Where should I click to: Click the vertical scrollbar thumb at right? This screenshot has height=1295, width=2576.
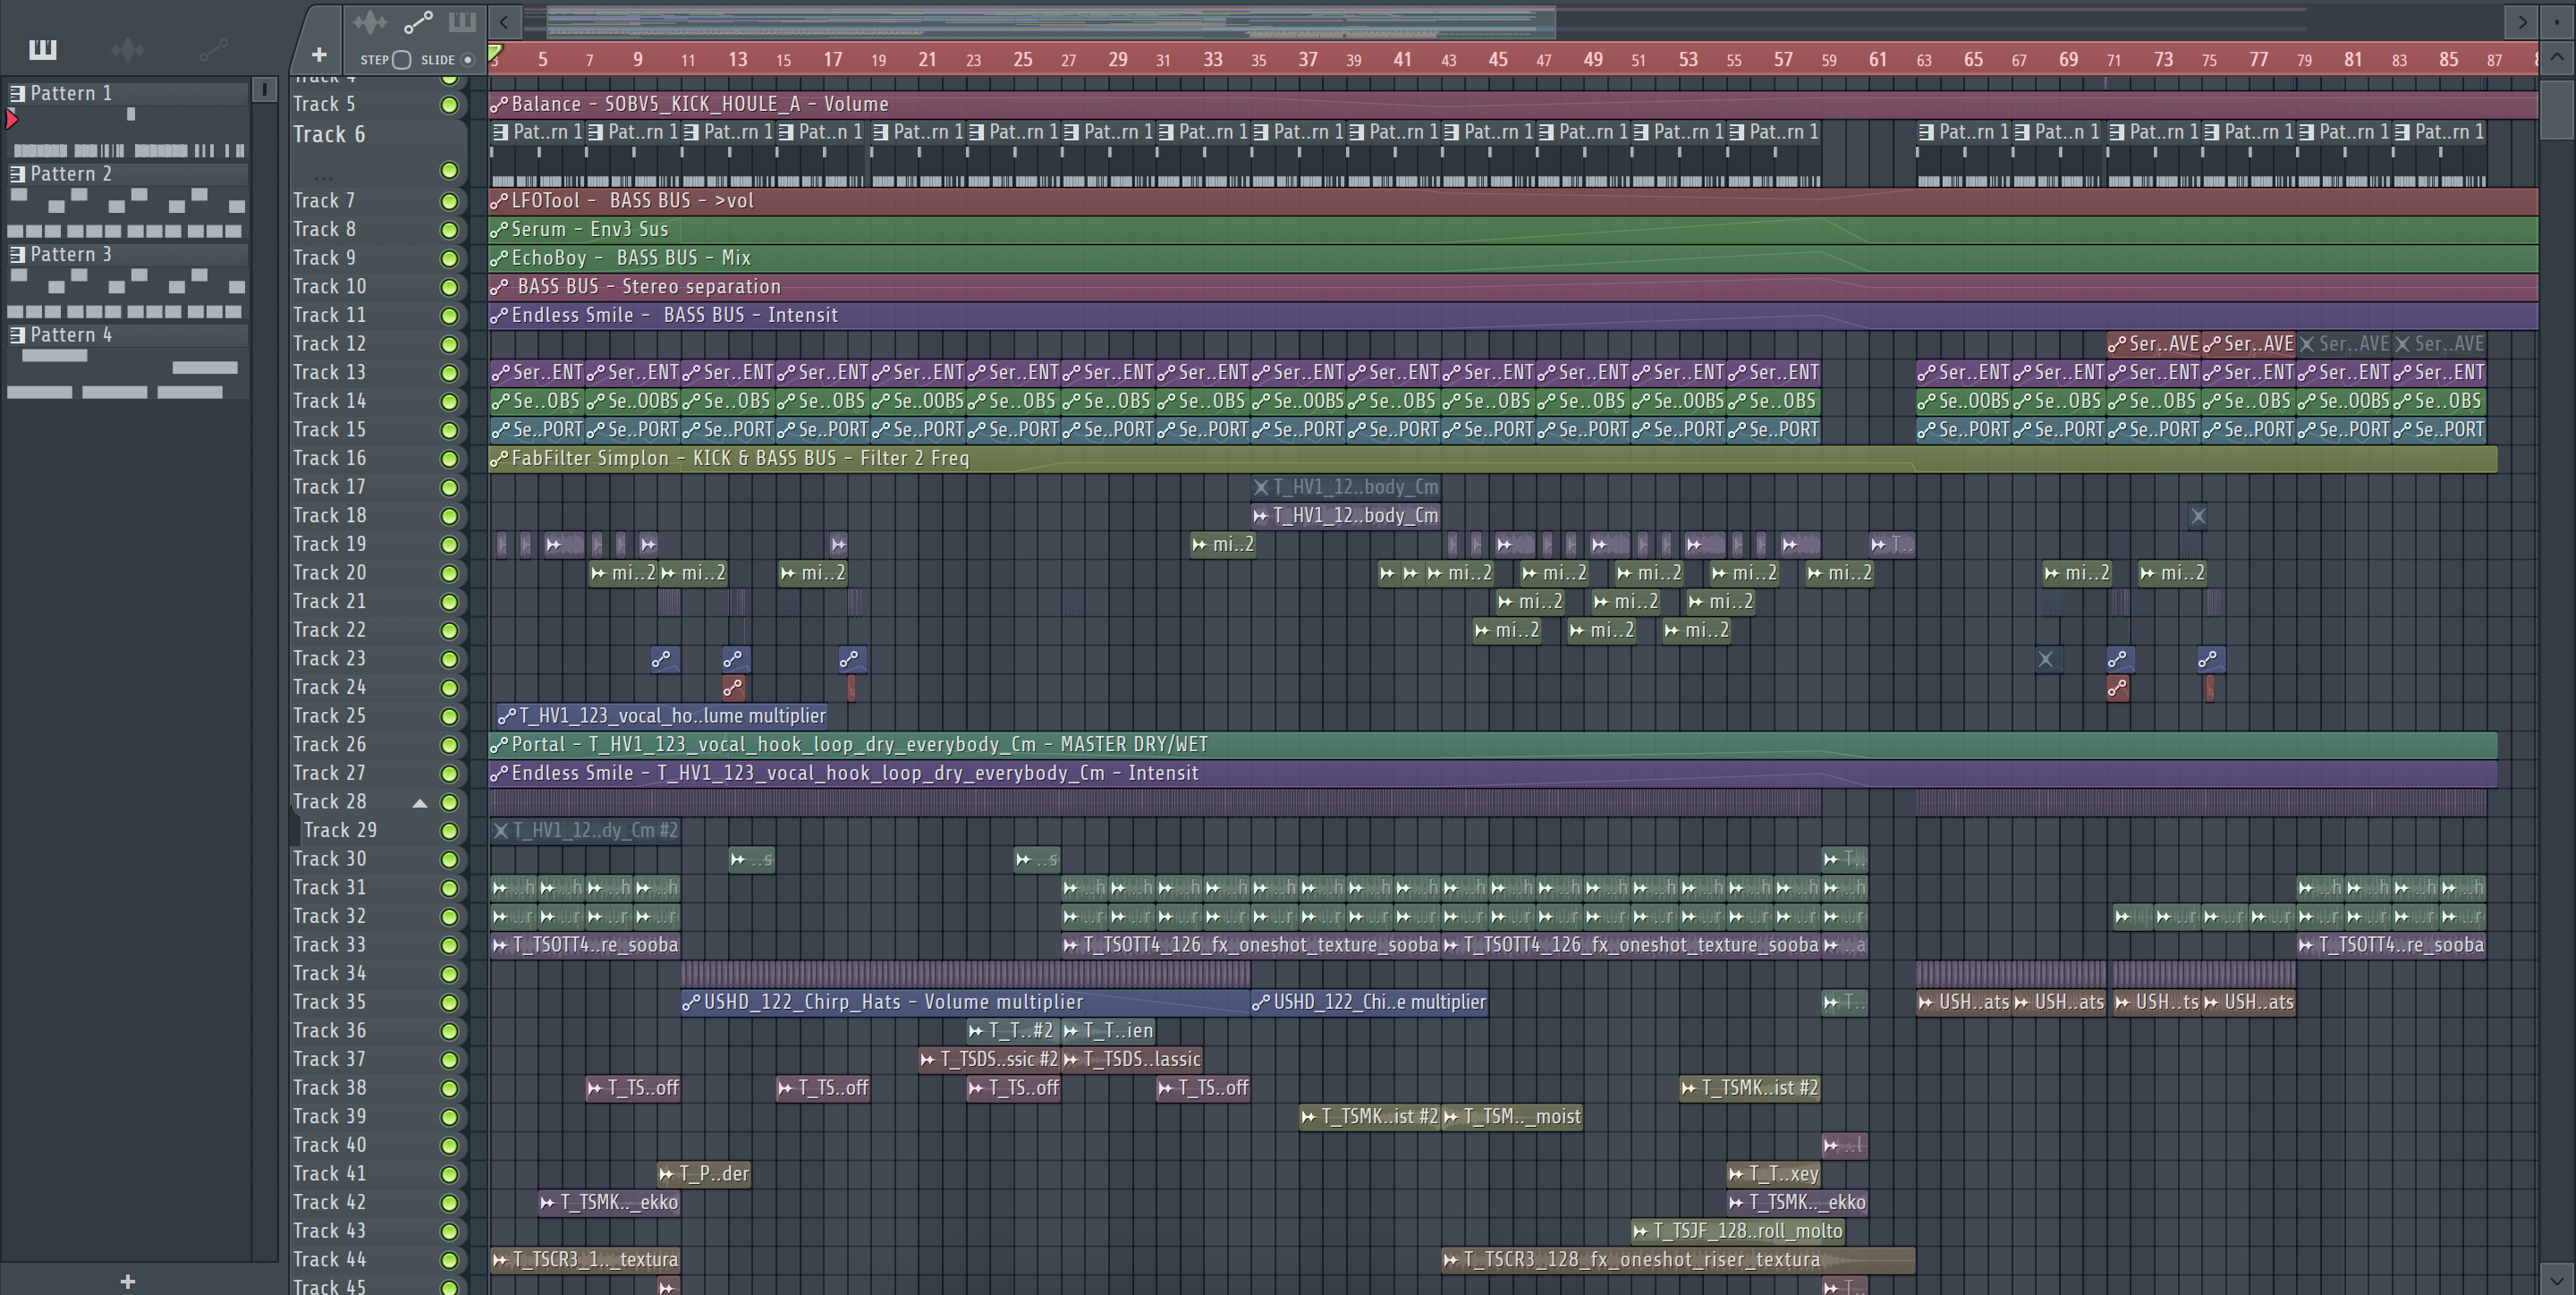coord(2556,108)
